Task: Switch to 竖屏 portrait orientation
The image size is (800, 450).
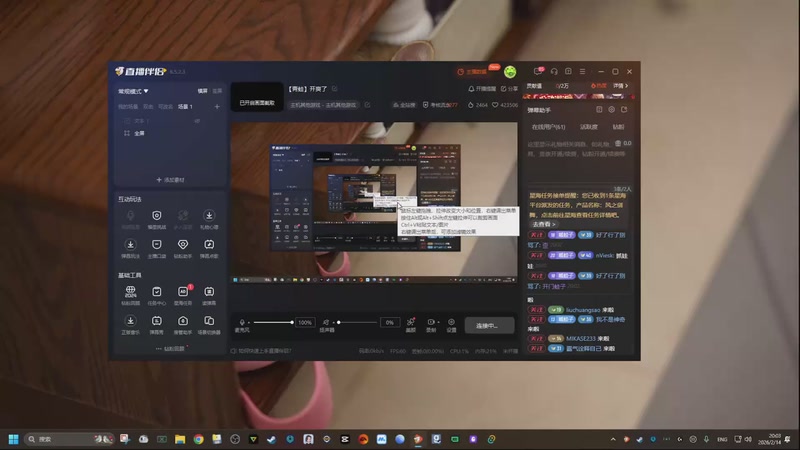Action: click(x=217, y=91)
